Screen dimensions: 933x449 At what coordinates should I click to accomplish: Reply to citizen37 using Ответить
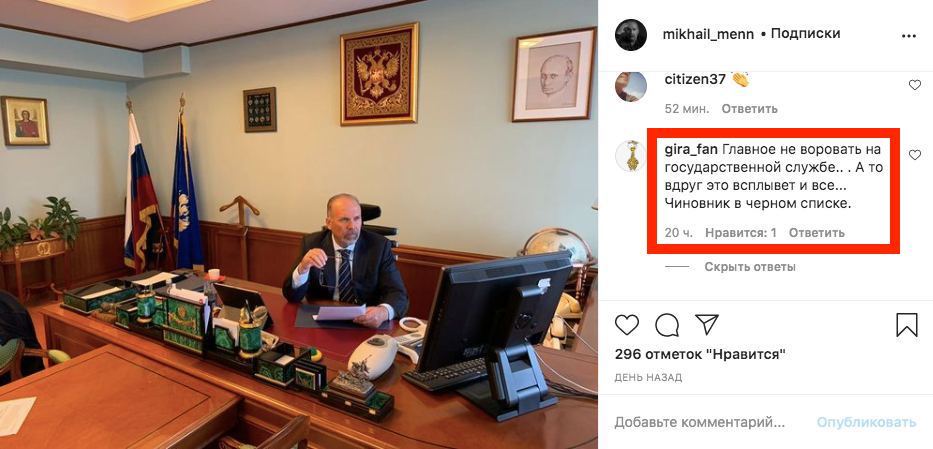(750, 109)
